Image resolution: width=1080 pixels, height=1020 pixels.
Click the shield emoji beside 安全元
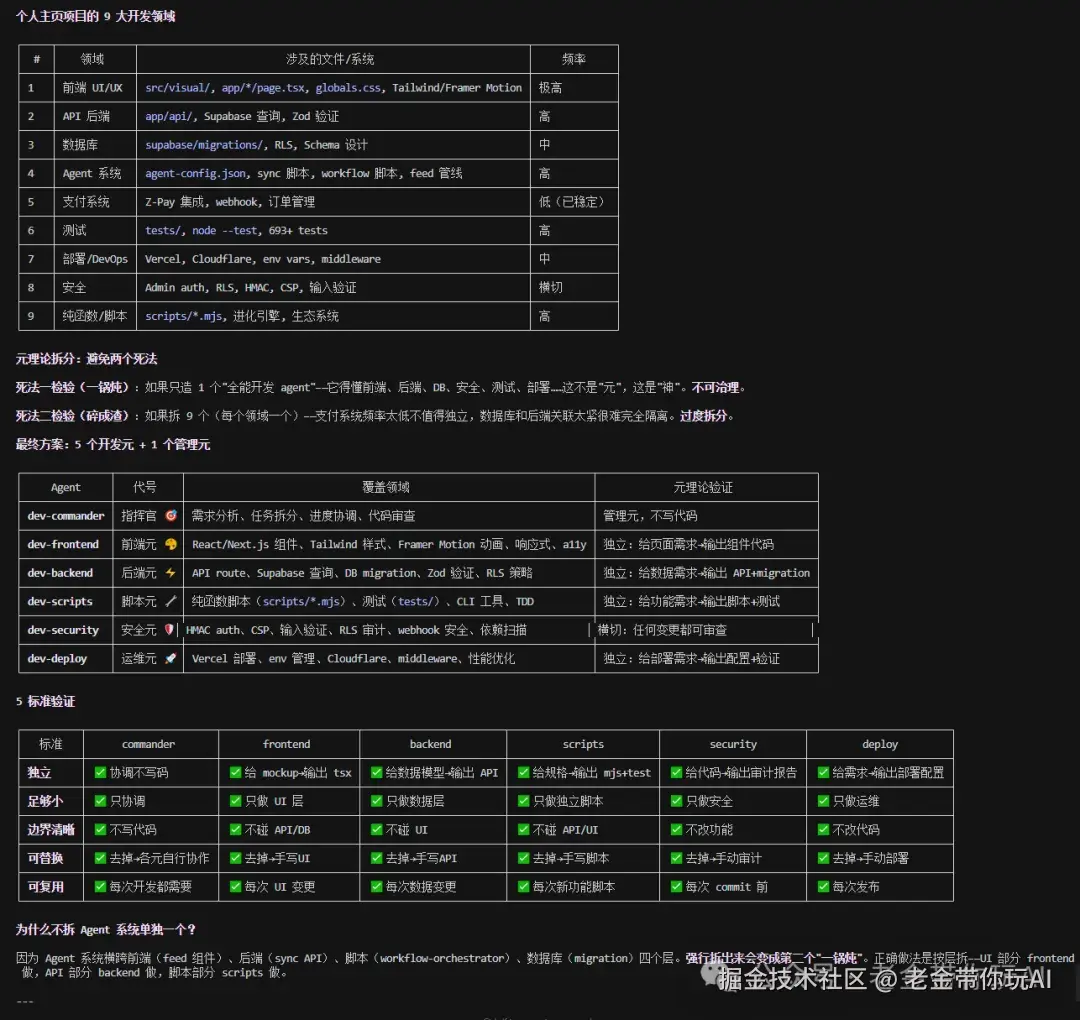[169, 629]
